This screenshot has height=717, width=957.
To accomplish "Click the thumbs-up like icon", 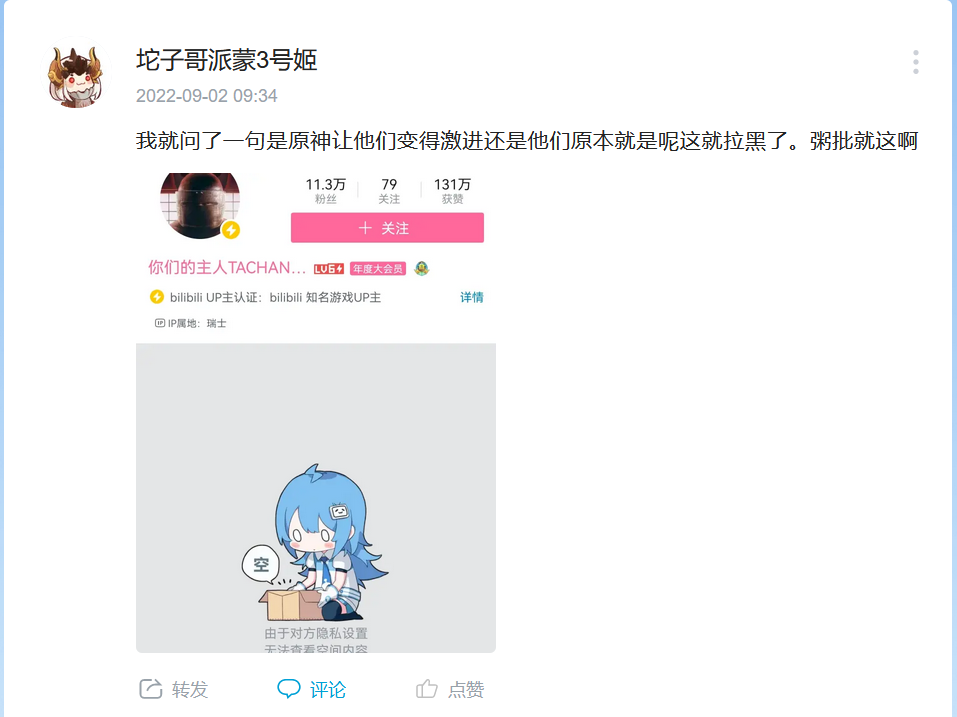I will click(427, 689).
